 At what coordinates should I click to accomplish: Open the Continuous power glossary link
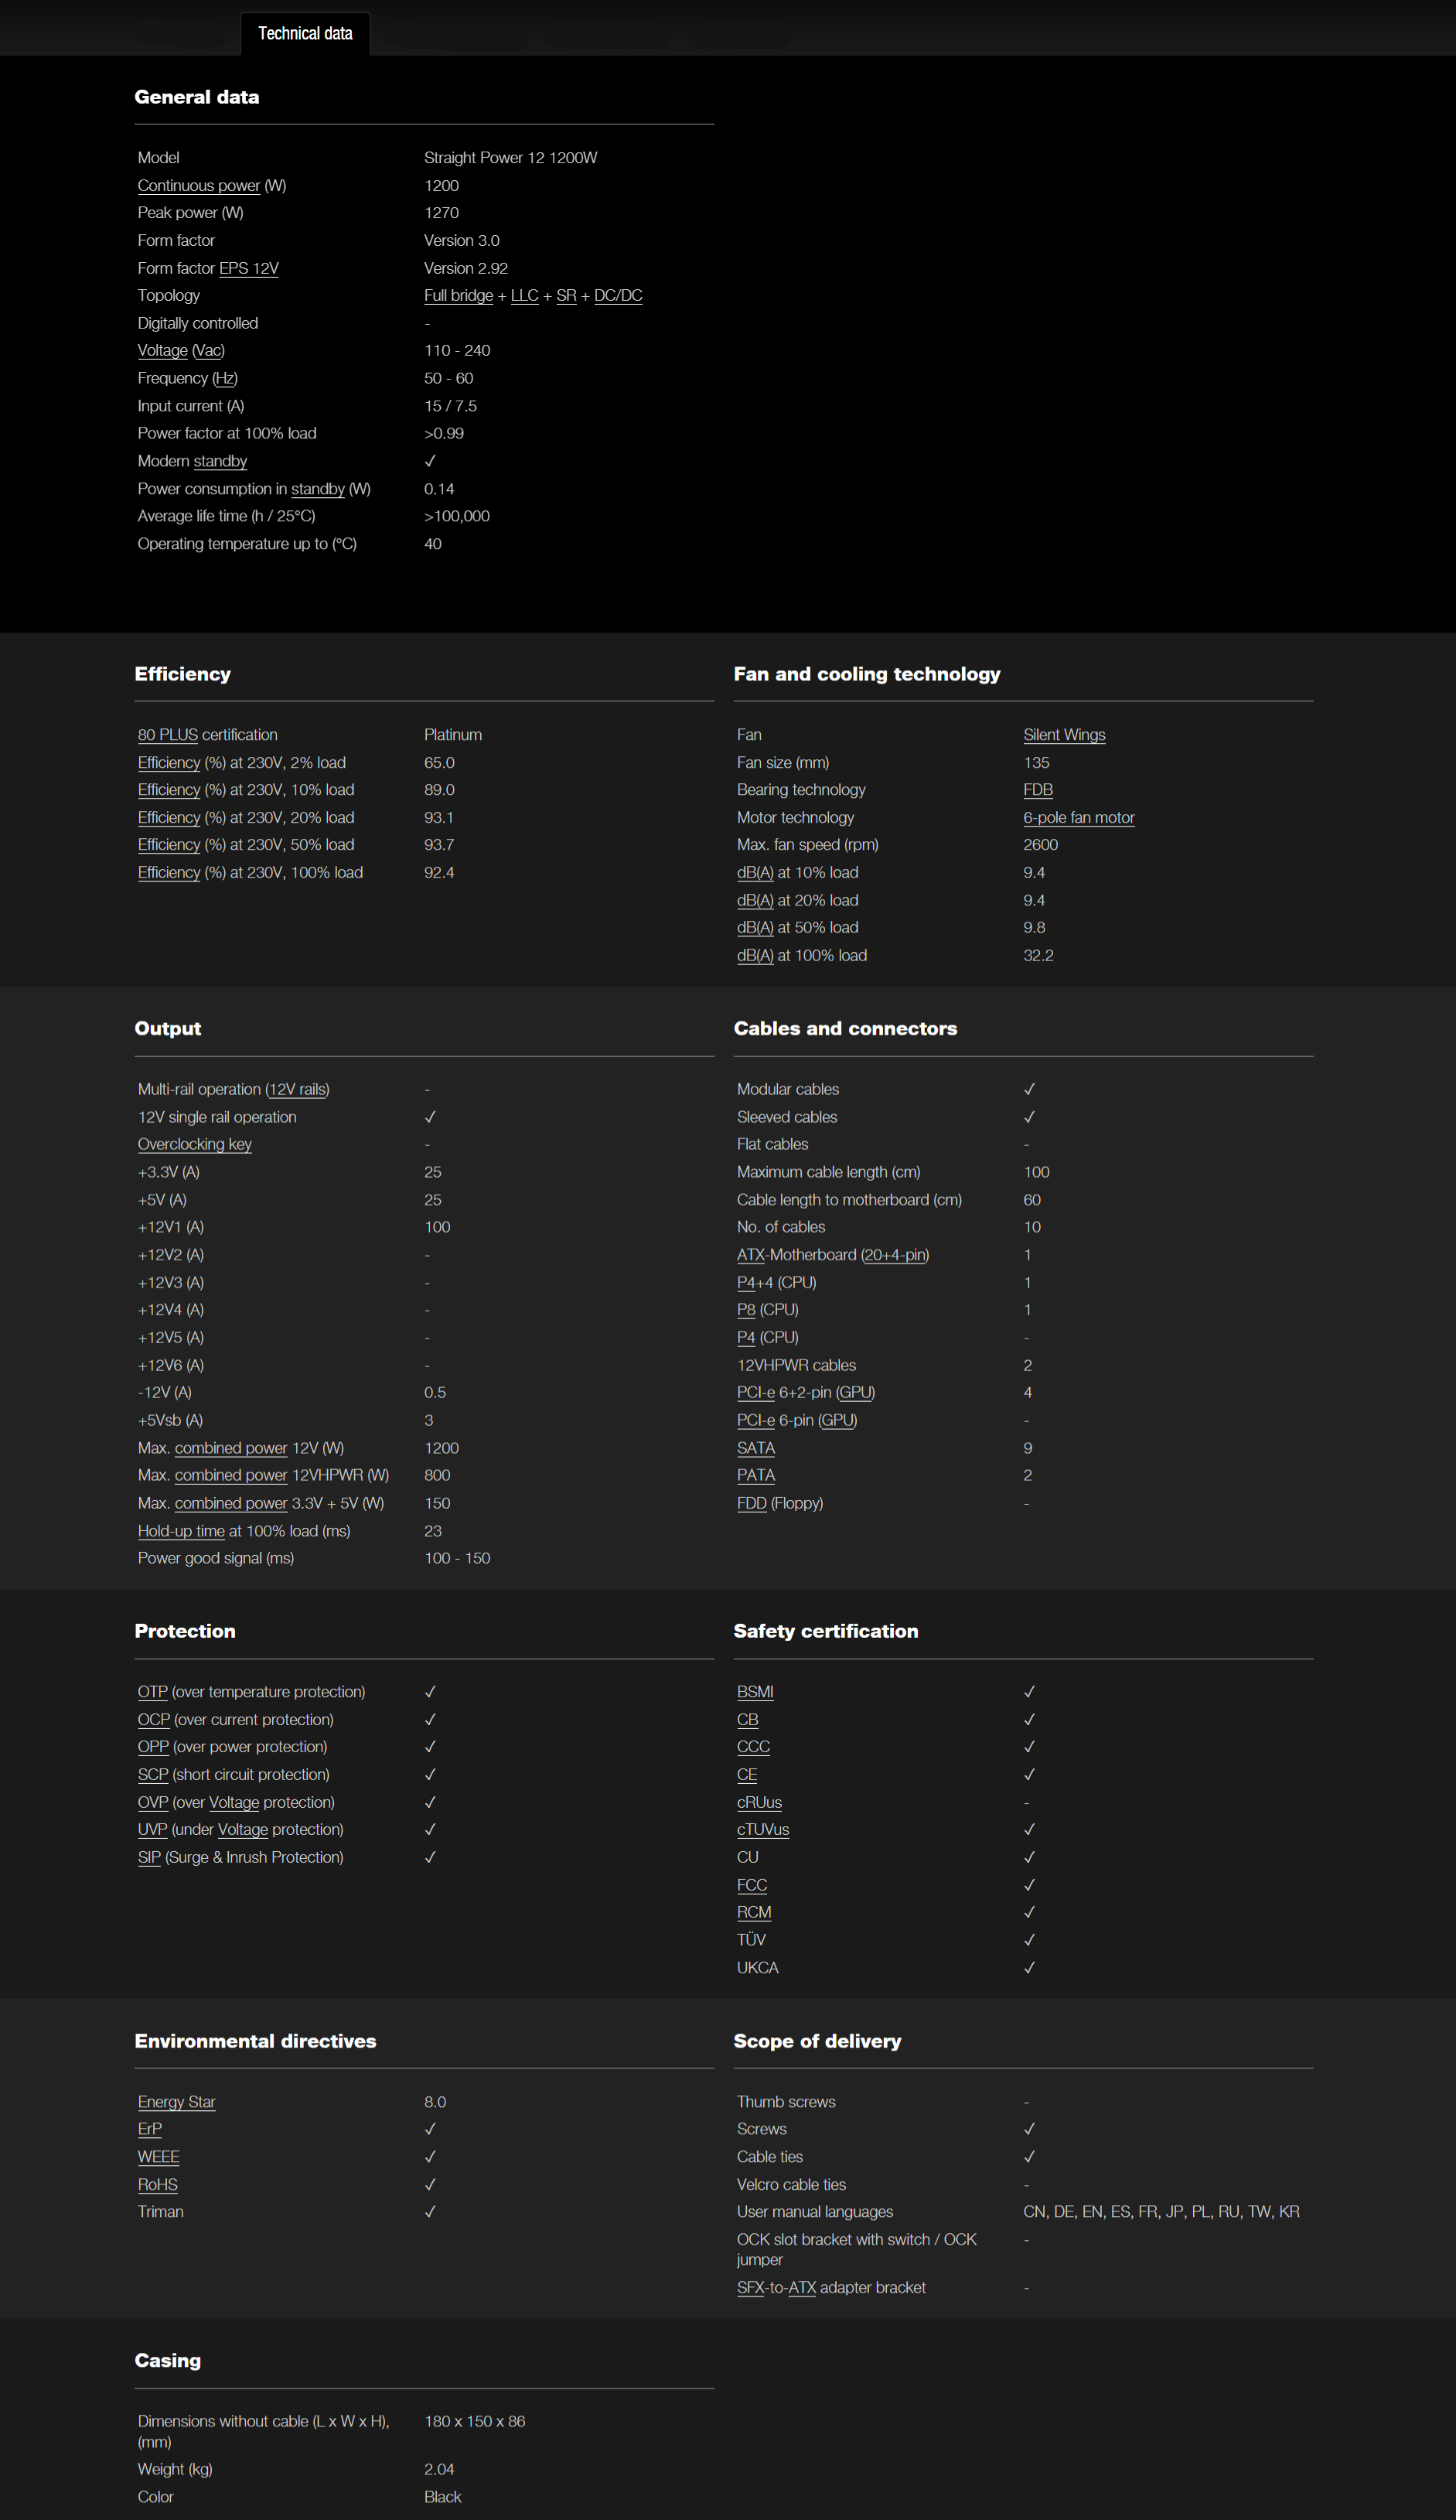(x=198, y=186)
